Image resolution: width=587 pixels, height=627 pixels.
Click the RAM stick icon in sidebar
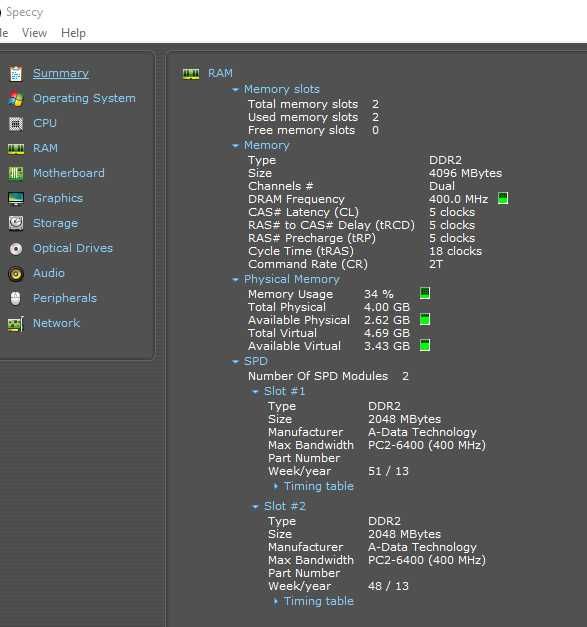click(x=16, y=149)
